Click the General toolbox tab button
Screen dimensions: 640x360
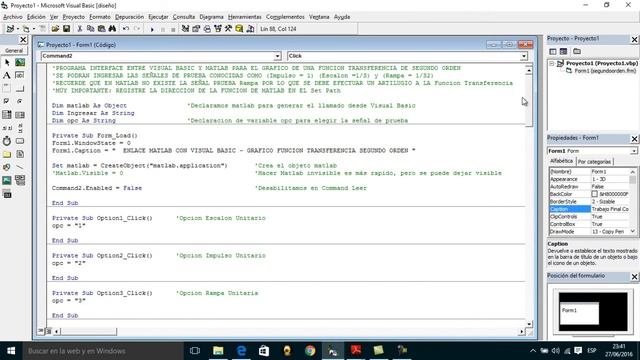tap(14, 51)
